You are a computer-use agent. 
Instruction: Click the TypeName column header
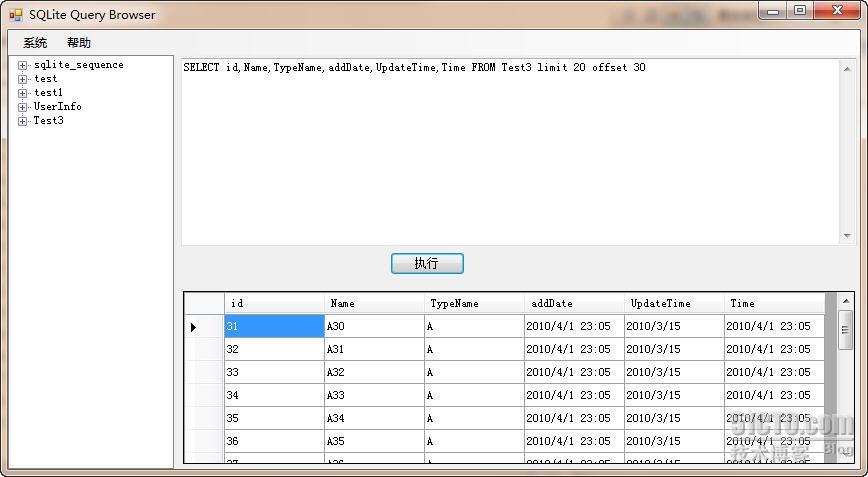(x=474, y=303)
